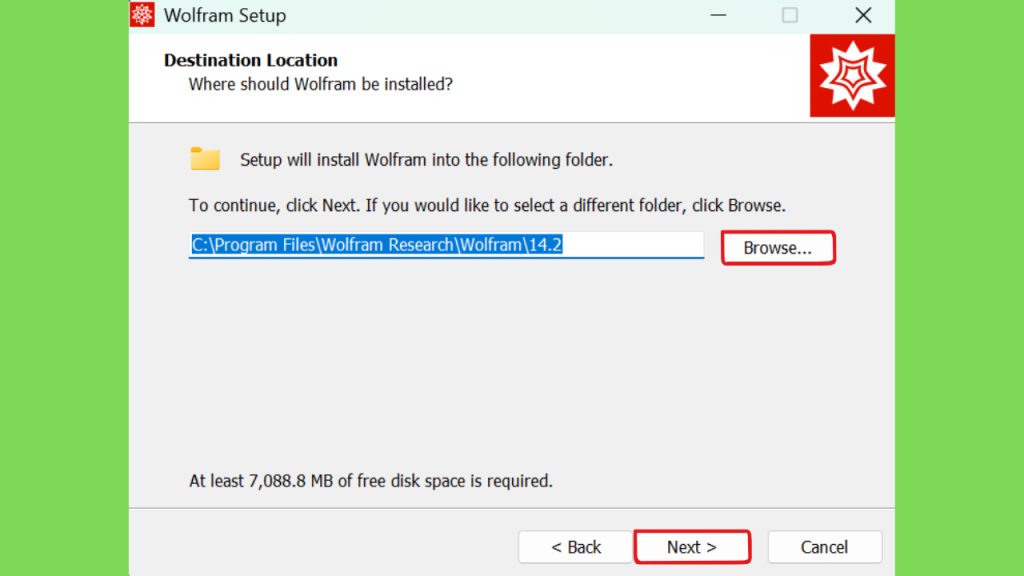Click 'Setup will install Wolfram' message text
This screenshot has height=576, width=1024.
click(x=426, y=160)
